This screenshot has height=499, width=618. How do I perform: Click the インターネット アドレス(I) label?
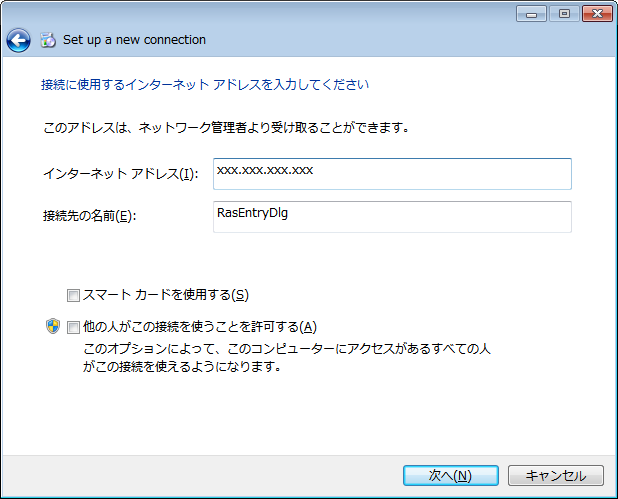coord(121,174)
